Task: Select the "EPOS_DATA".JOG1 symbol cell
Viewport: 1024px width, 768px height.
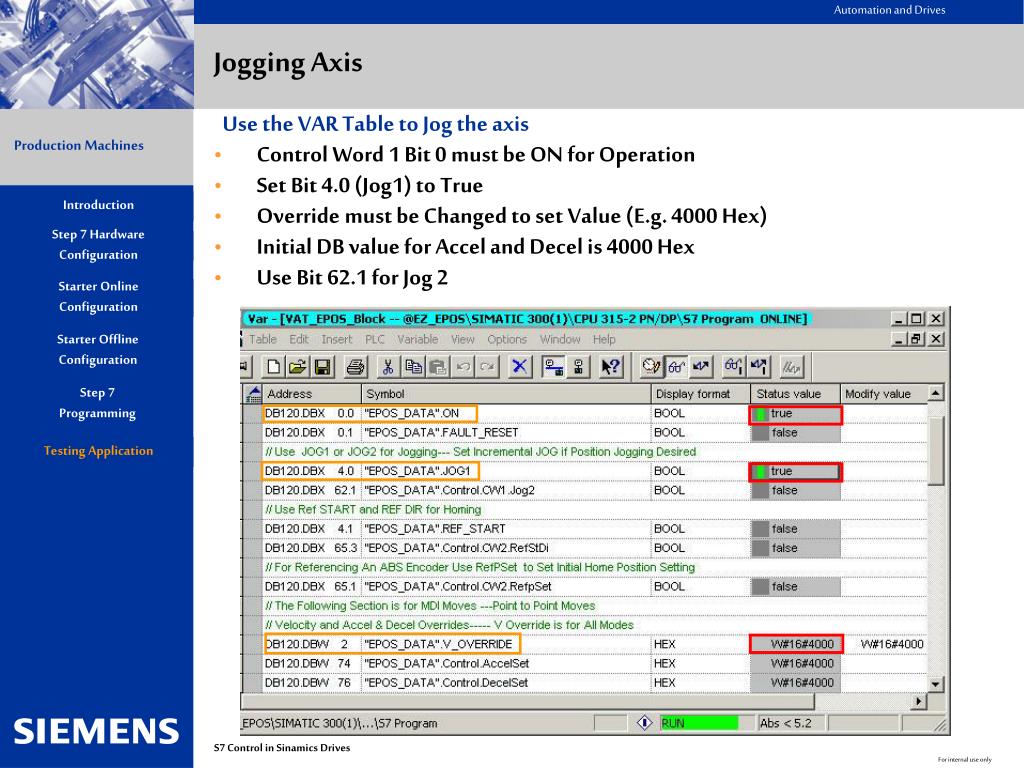Action: 506,471
